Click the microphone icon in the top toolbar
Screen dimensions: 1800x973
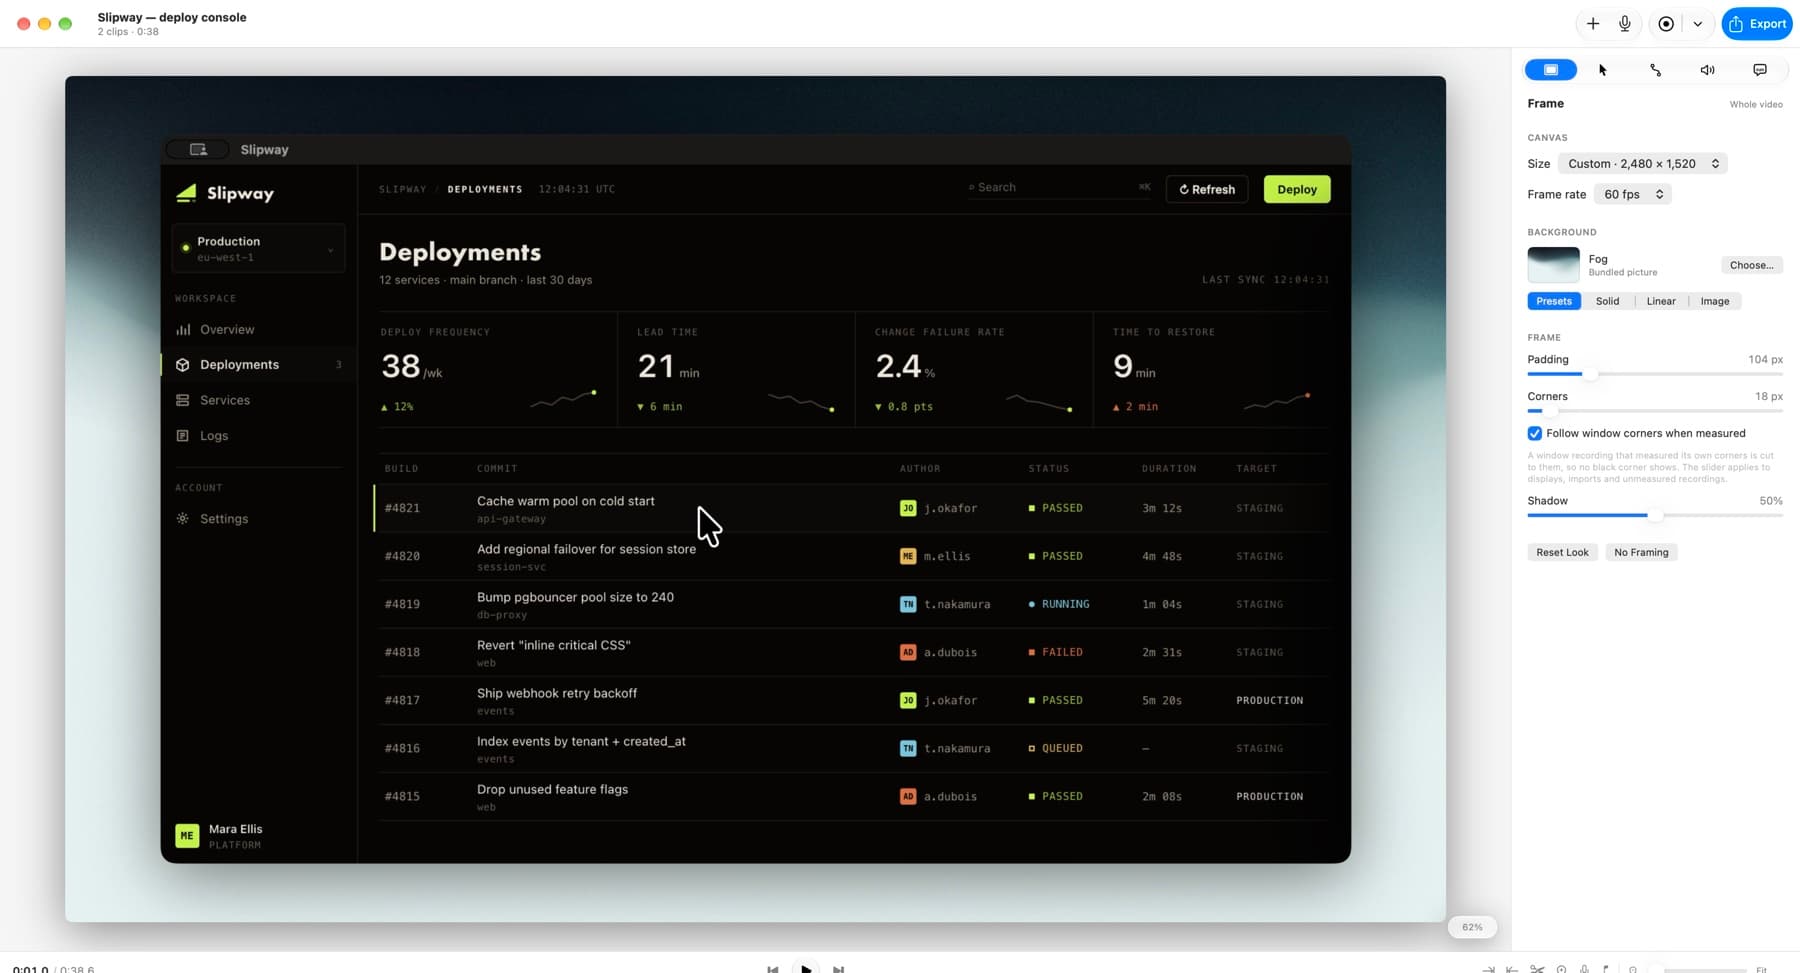click(x=1625, y=24)
